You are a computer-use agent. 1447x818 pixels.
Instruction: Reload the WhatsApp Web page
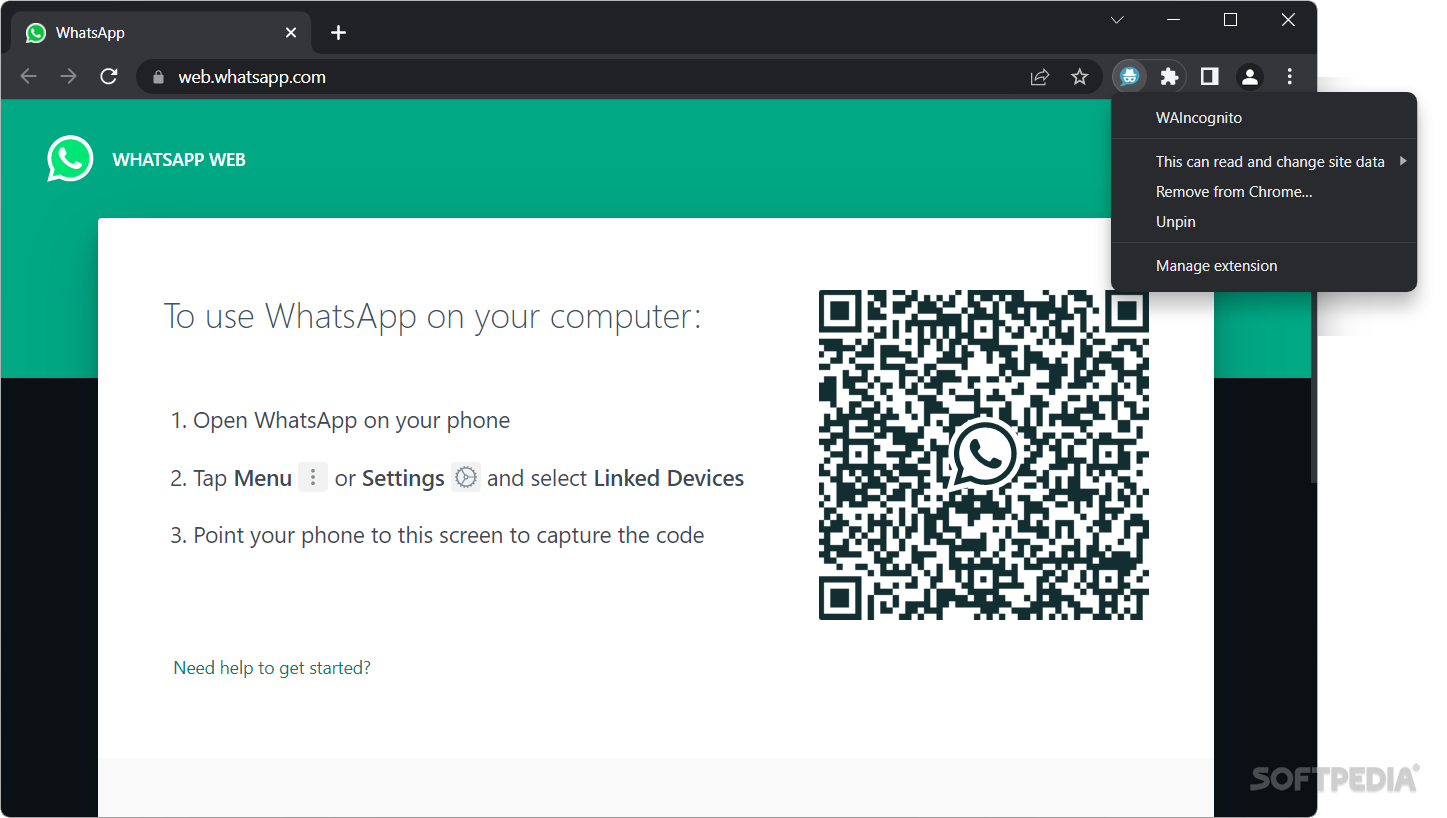[109, 77]
